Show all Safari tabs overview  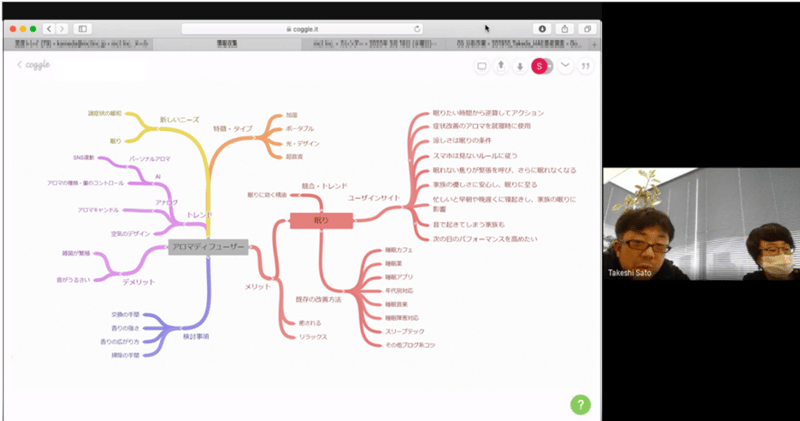(587, 29)
